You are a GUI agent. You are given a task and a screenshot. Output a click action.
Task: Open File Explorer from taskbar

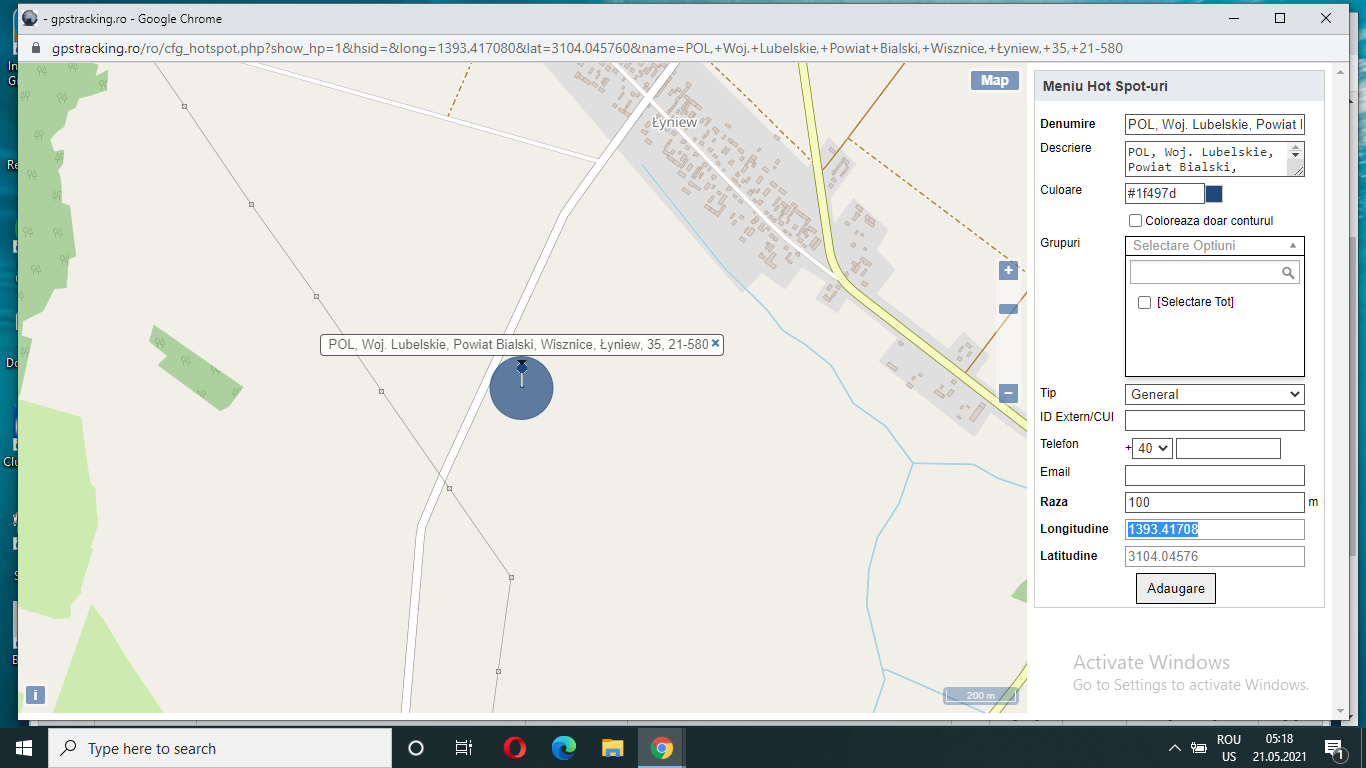(613, 748)
